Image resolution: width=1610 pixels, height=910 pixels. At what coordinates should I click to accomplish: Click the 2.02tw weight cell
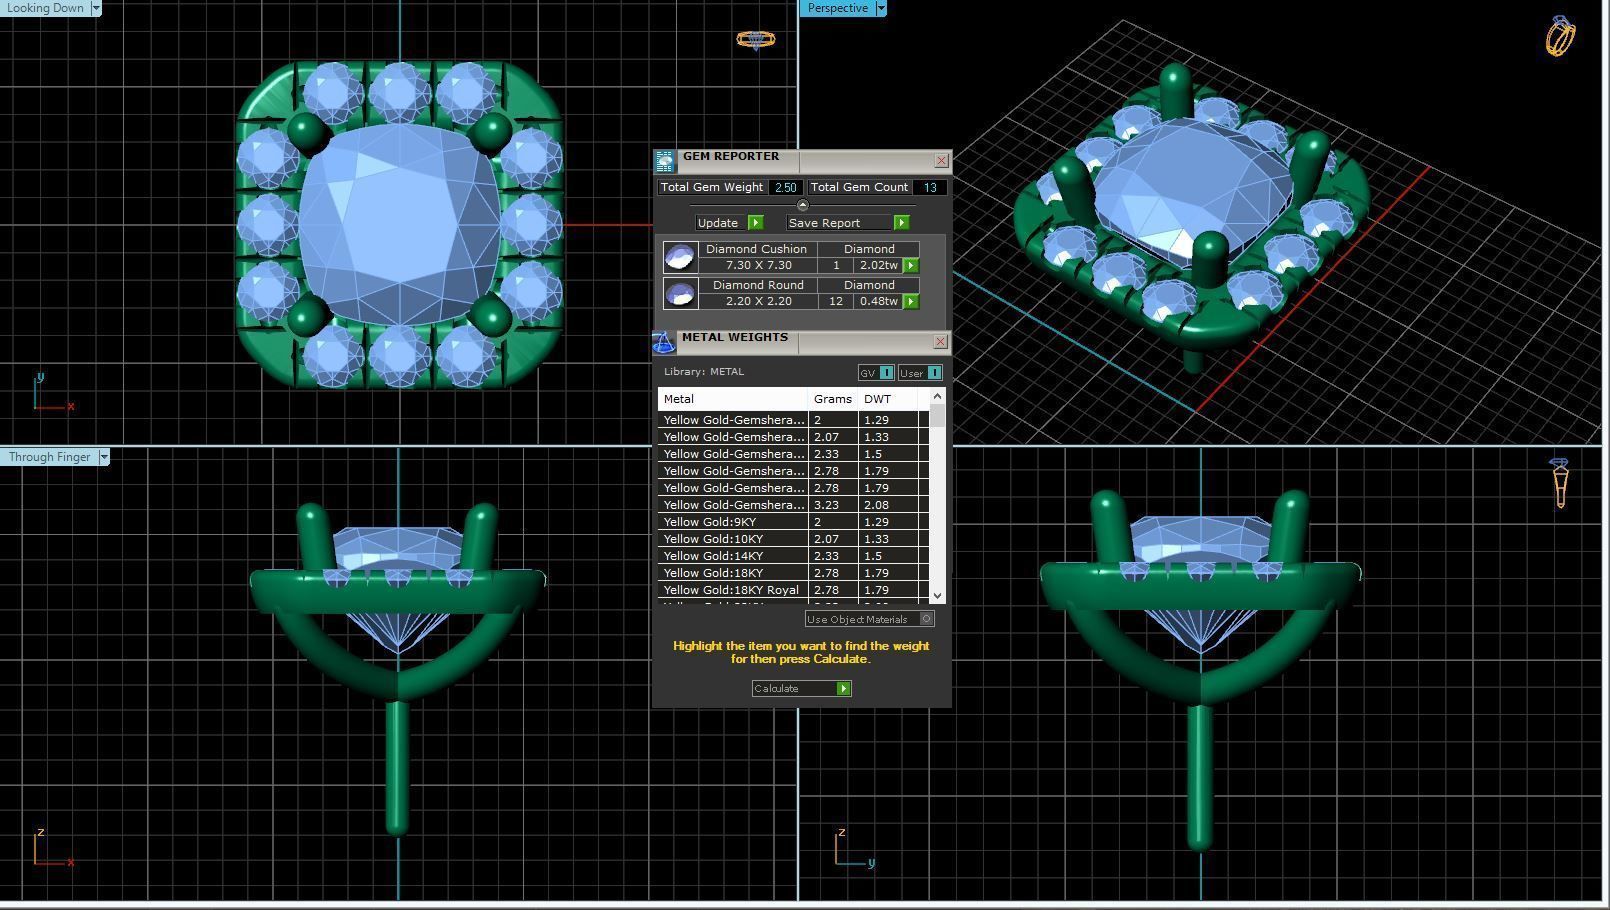(x=879, y=266)
